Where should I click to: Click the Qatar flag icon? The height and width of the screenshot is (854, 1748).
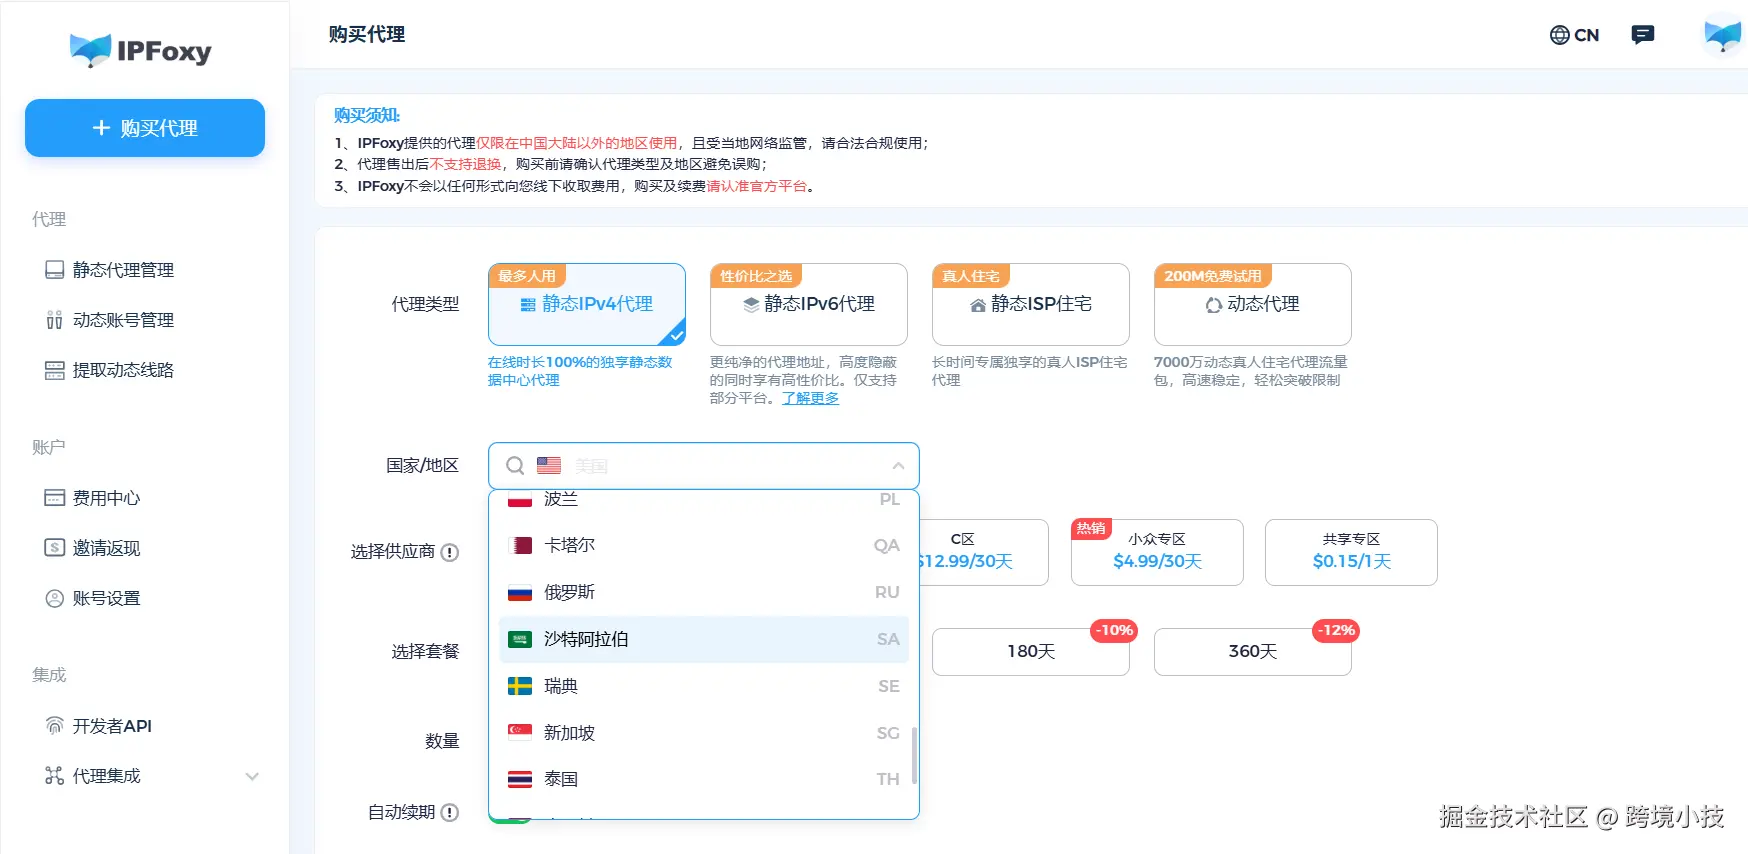pos(520,545)
